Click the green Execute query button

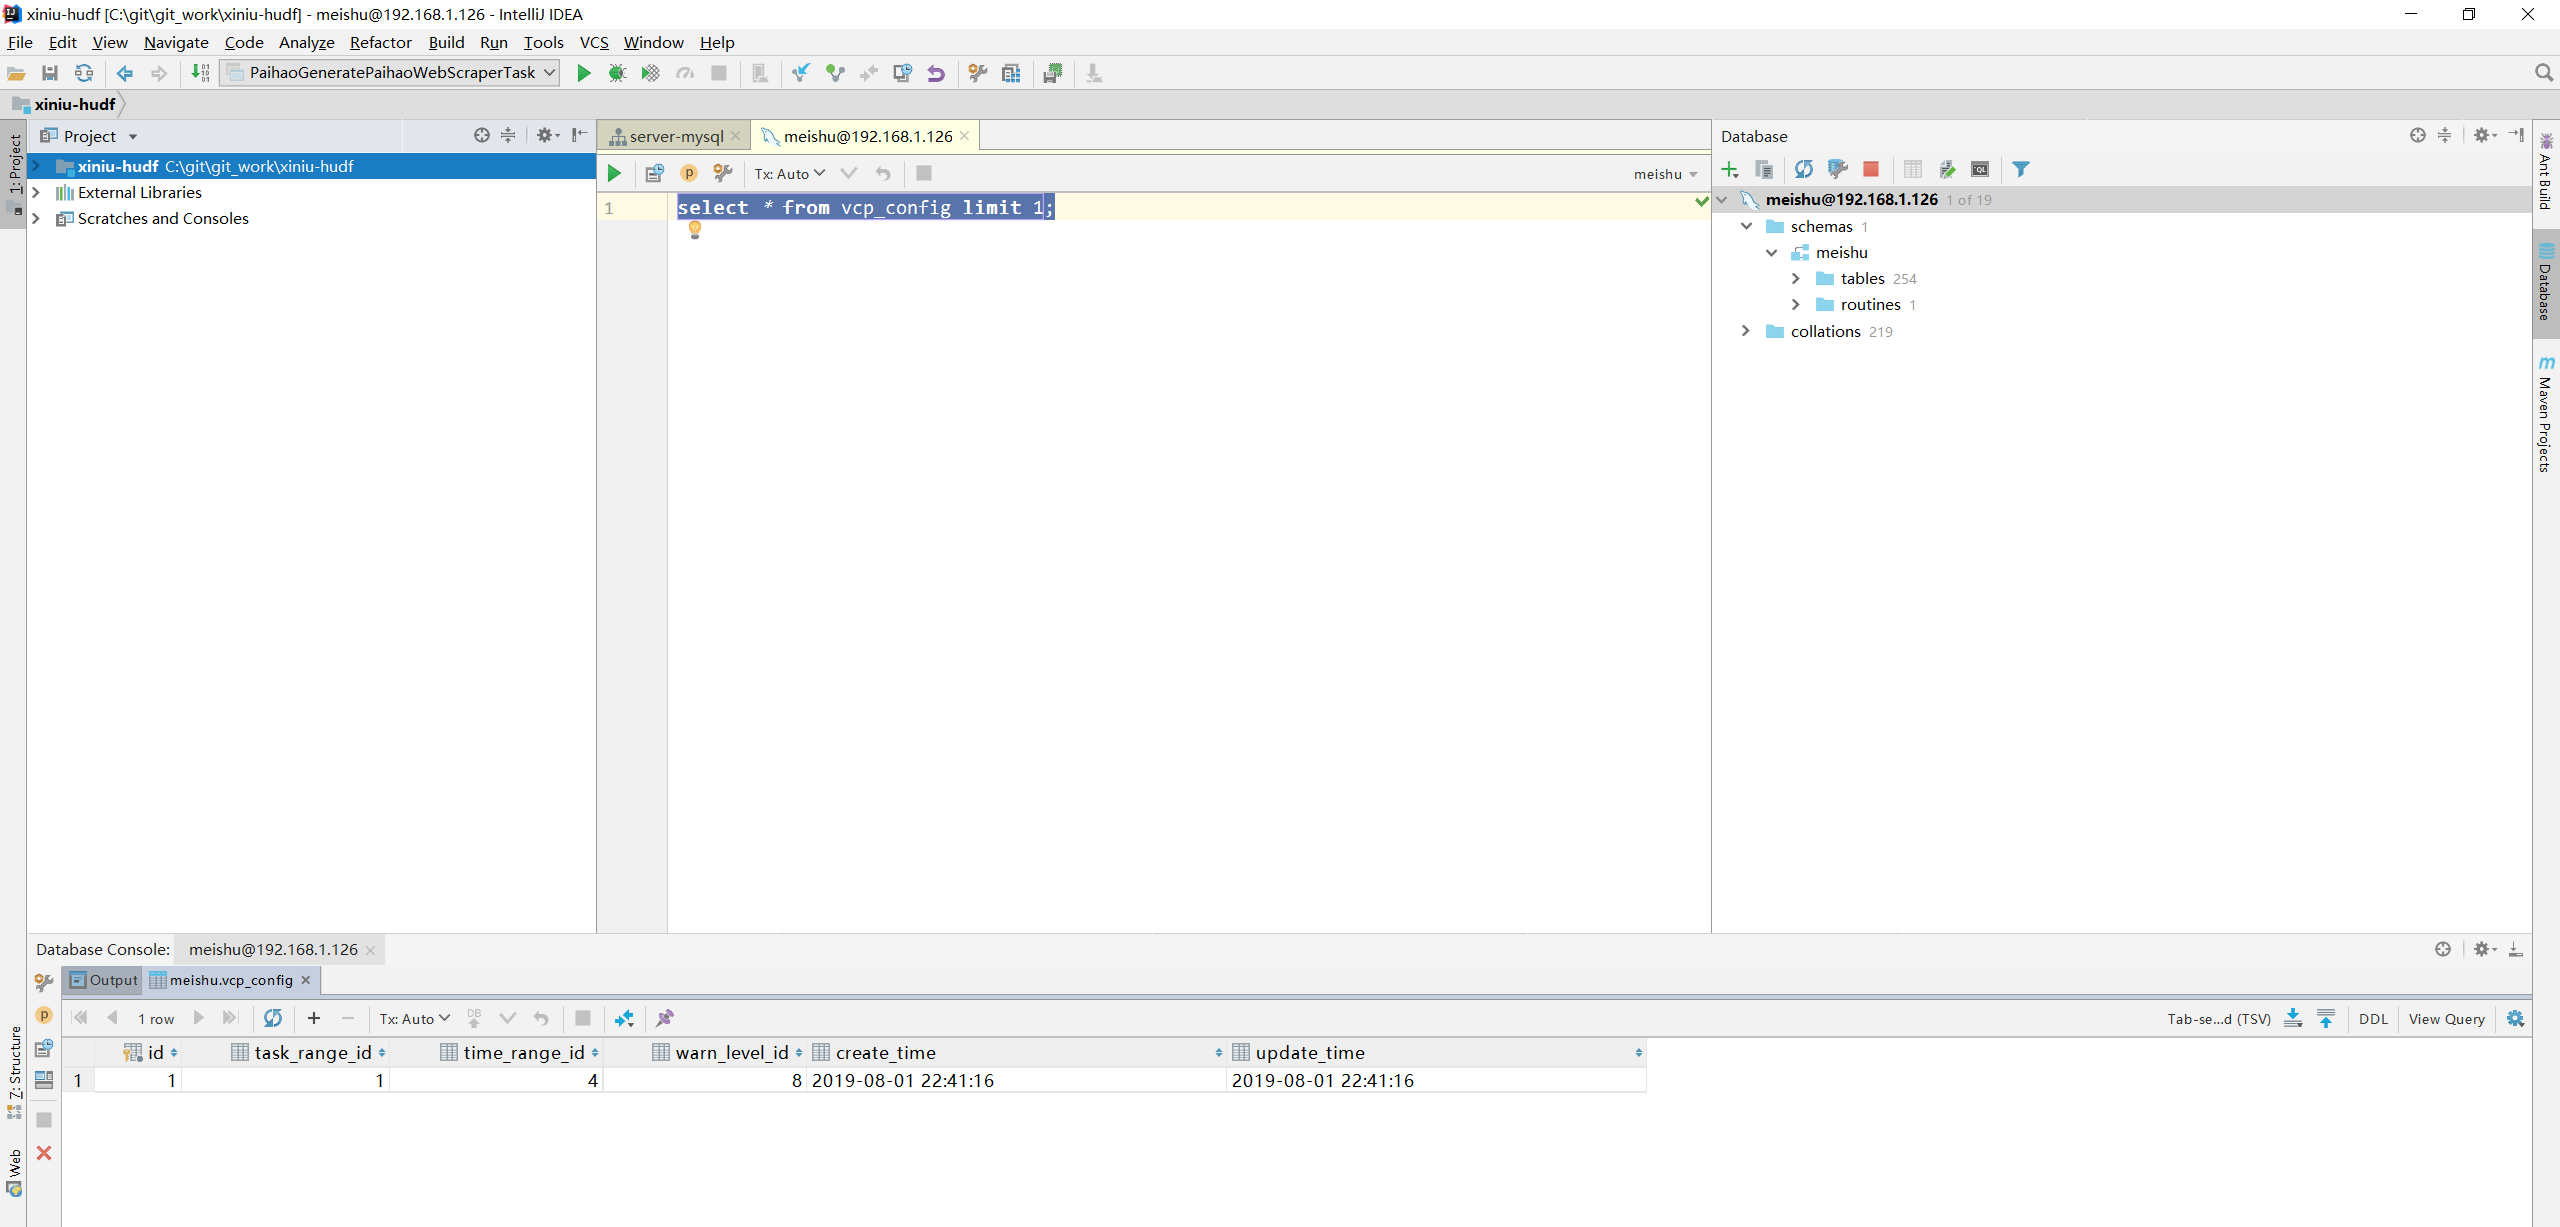tap(614, 173)
